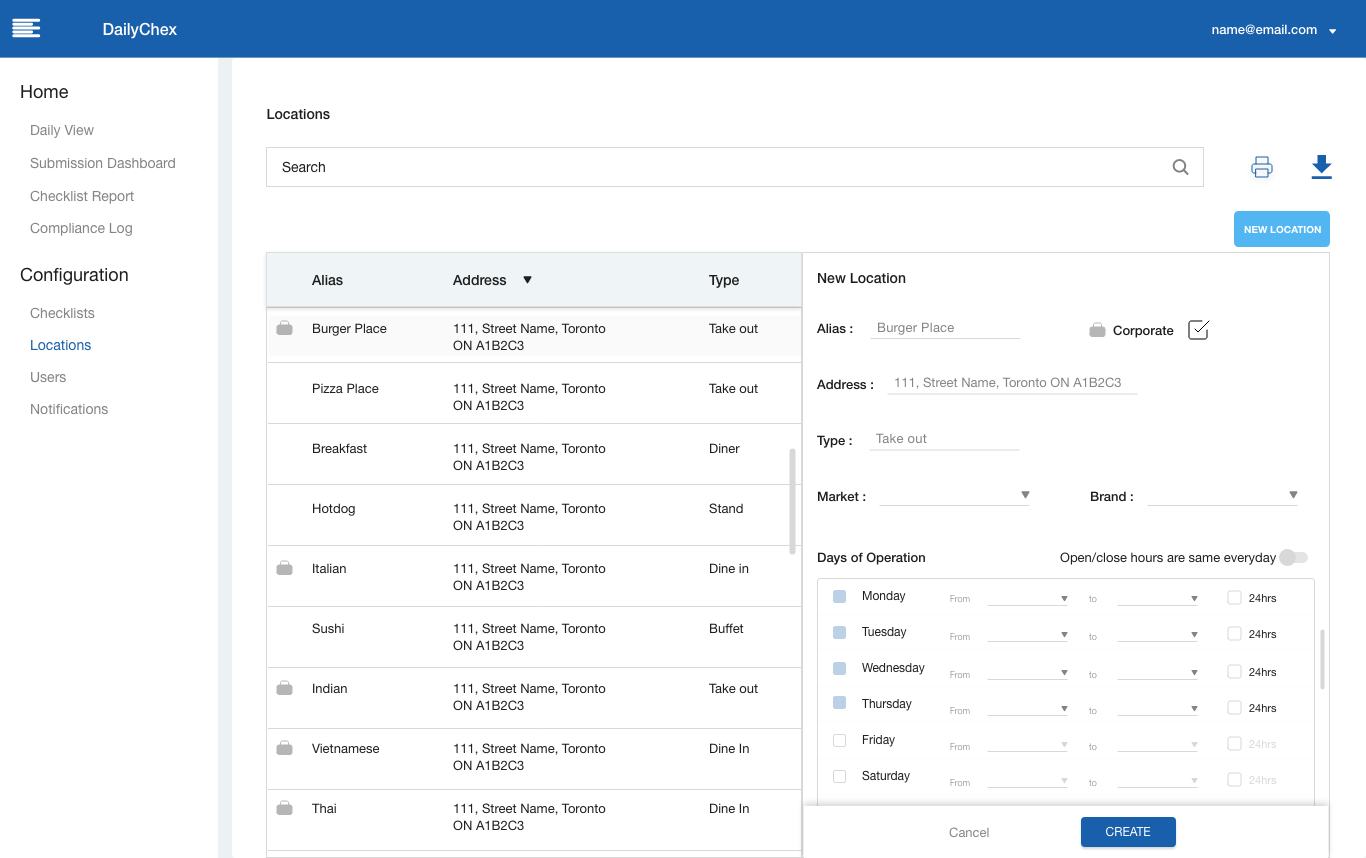Uncheck the Monday checkbox

coord(840,596)
